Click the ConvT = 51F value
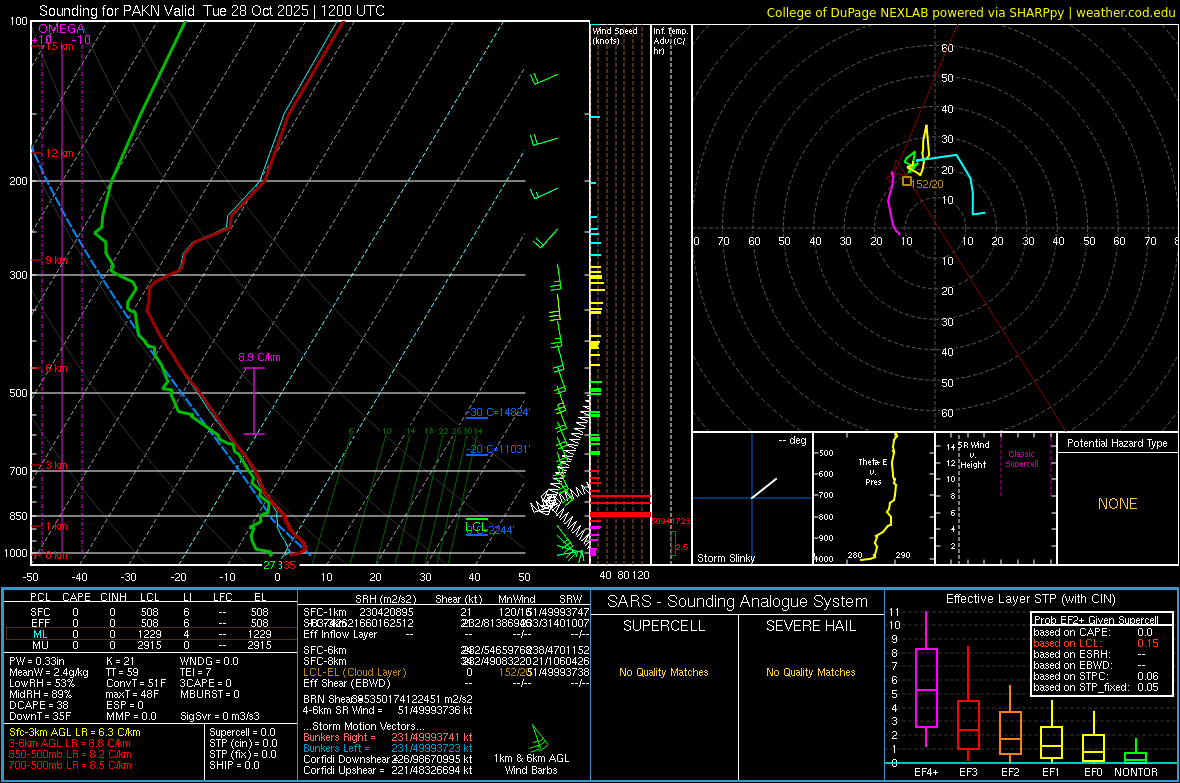Image resolution: width=1180 pixels, height=783 pixels. pyautogui.click(x=136, y=684)
